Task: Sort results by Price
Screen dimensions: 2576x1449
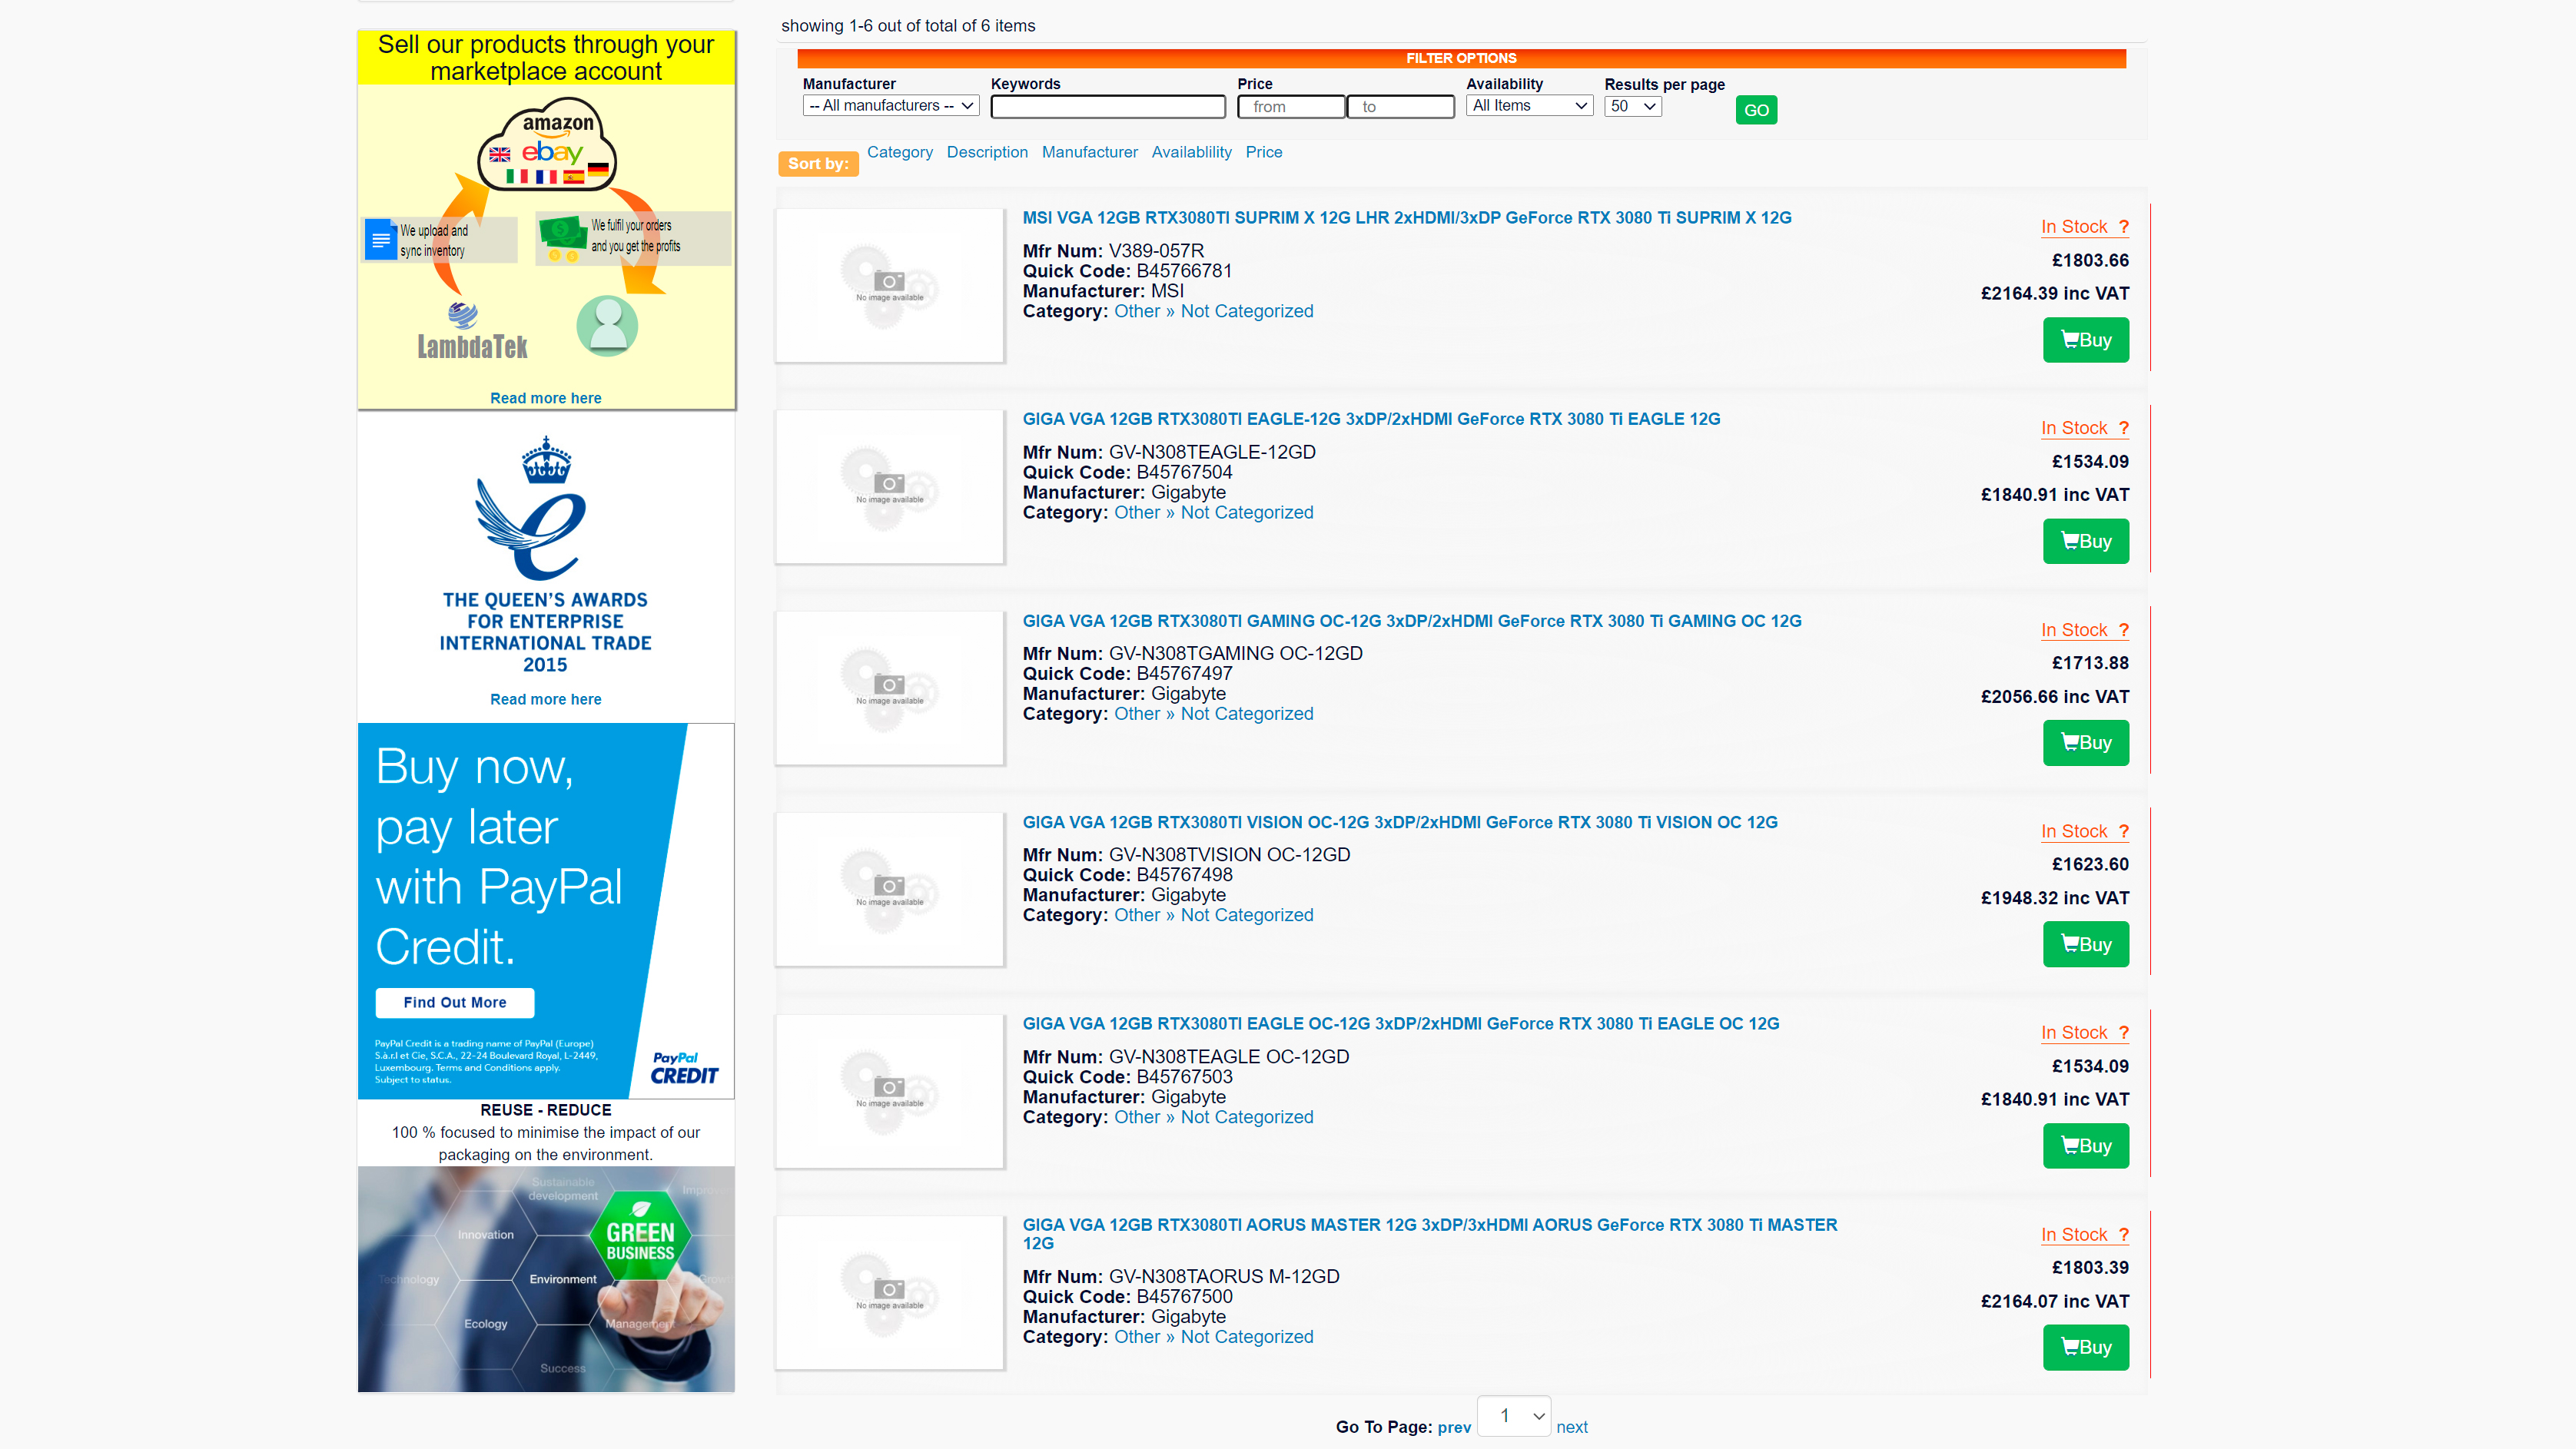Action: pos(1263,152)
